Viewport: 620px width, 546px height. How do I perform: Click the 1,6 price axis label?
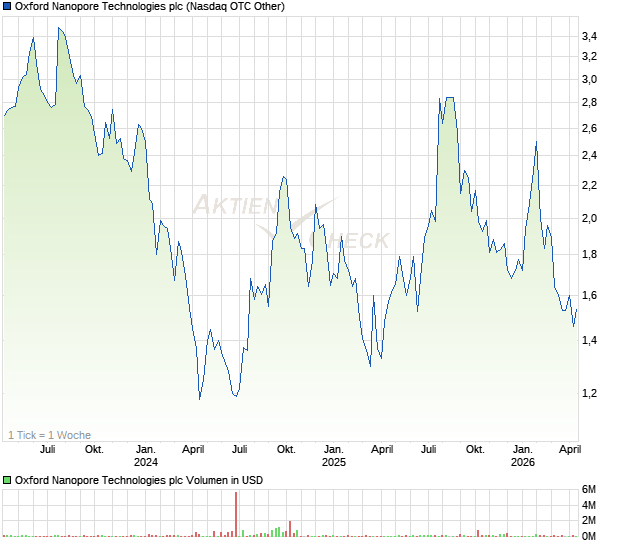(x=589, y=295)
